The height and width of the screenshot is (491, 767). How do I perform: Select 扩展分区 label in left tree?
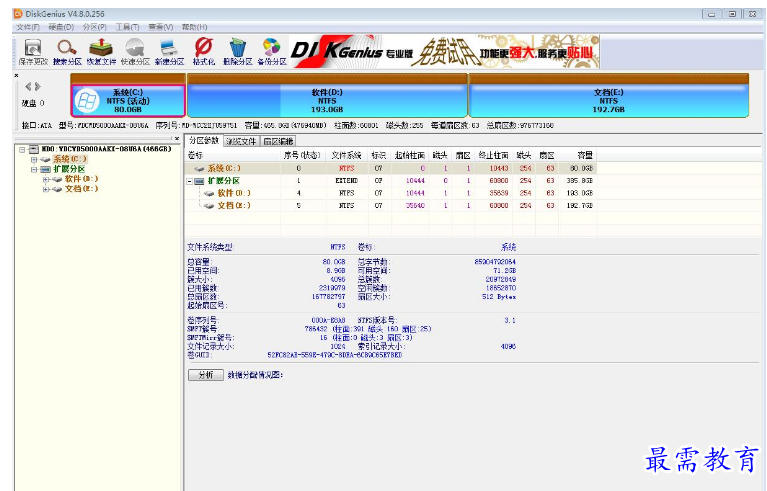[69, 169]
